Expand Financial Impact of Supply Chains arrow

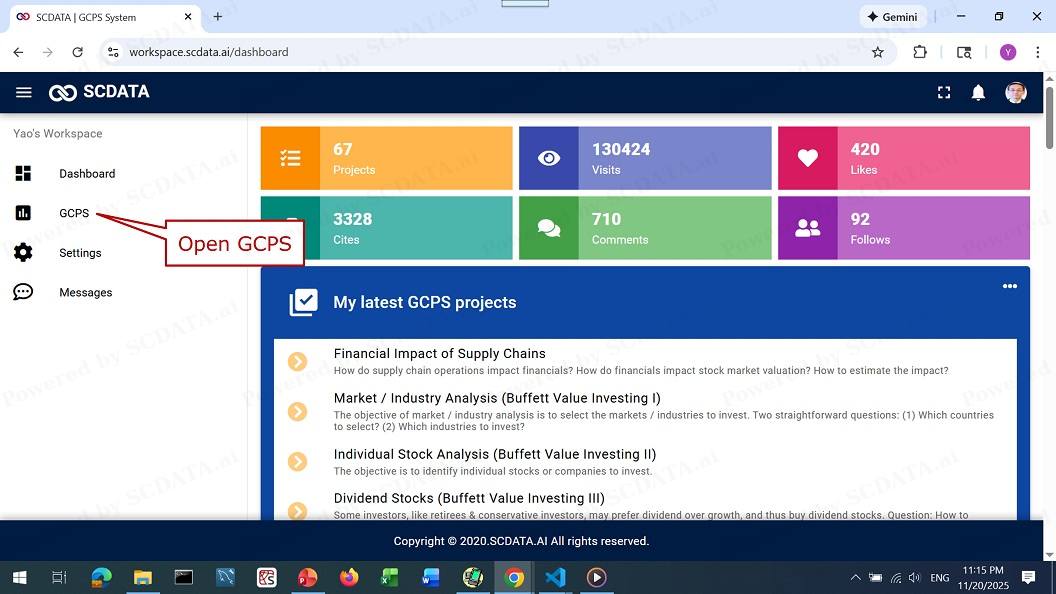pyautogui.click(x=297, y=361)
